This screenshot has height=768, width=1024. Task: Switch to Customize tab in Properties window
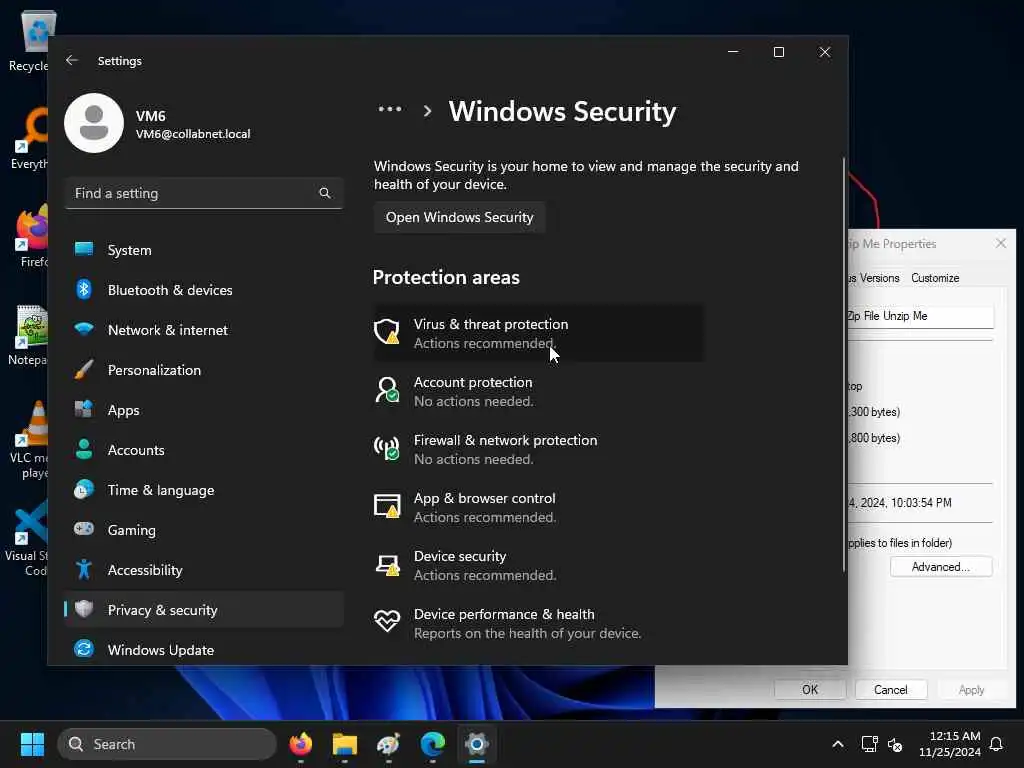935,278
